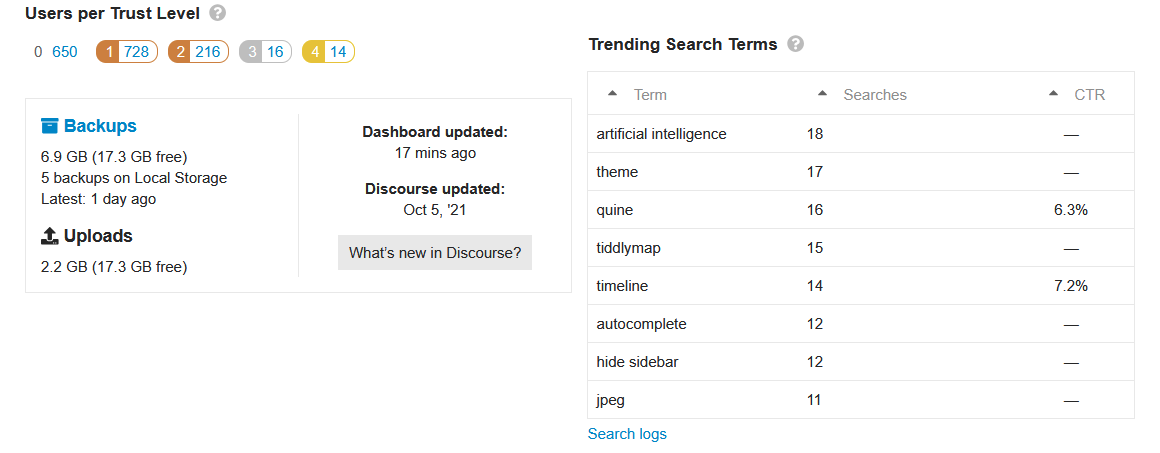The height and width of the screenshot is (453, 1160).
Task: Click the timeline search term row
Action: [860, 286]
